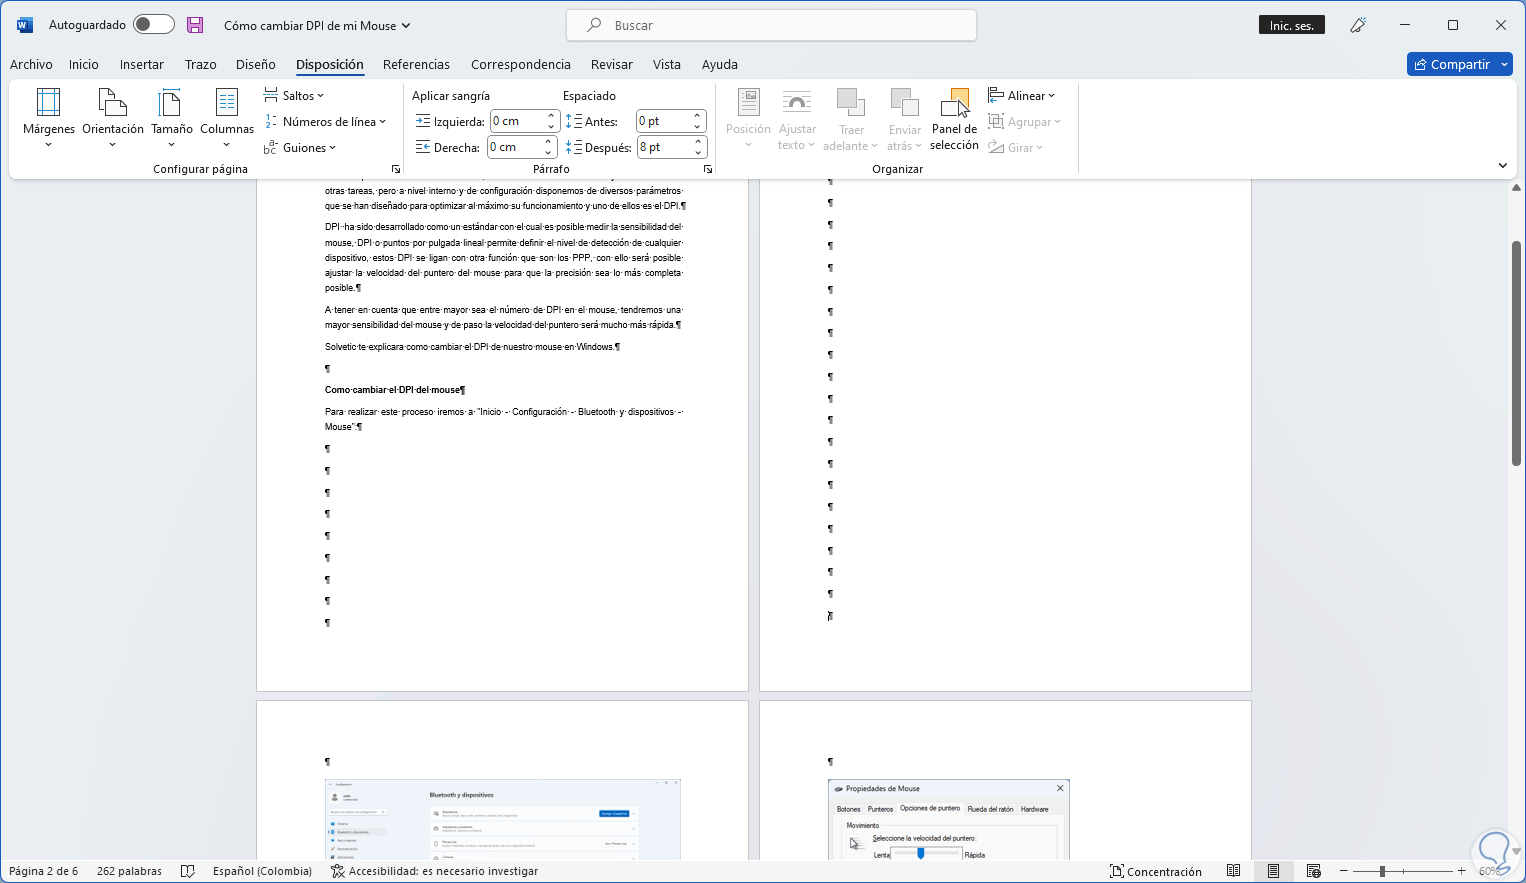Increase Izquierda indent with up arrow
Screen dimensions: 1526x883
click(551, 116)
